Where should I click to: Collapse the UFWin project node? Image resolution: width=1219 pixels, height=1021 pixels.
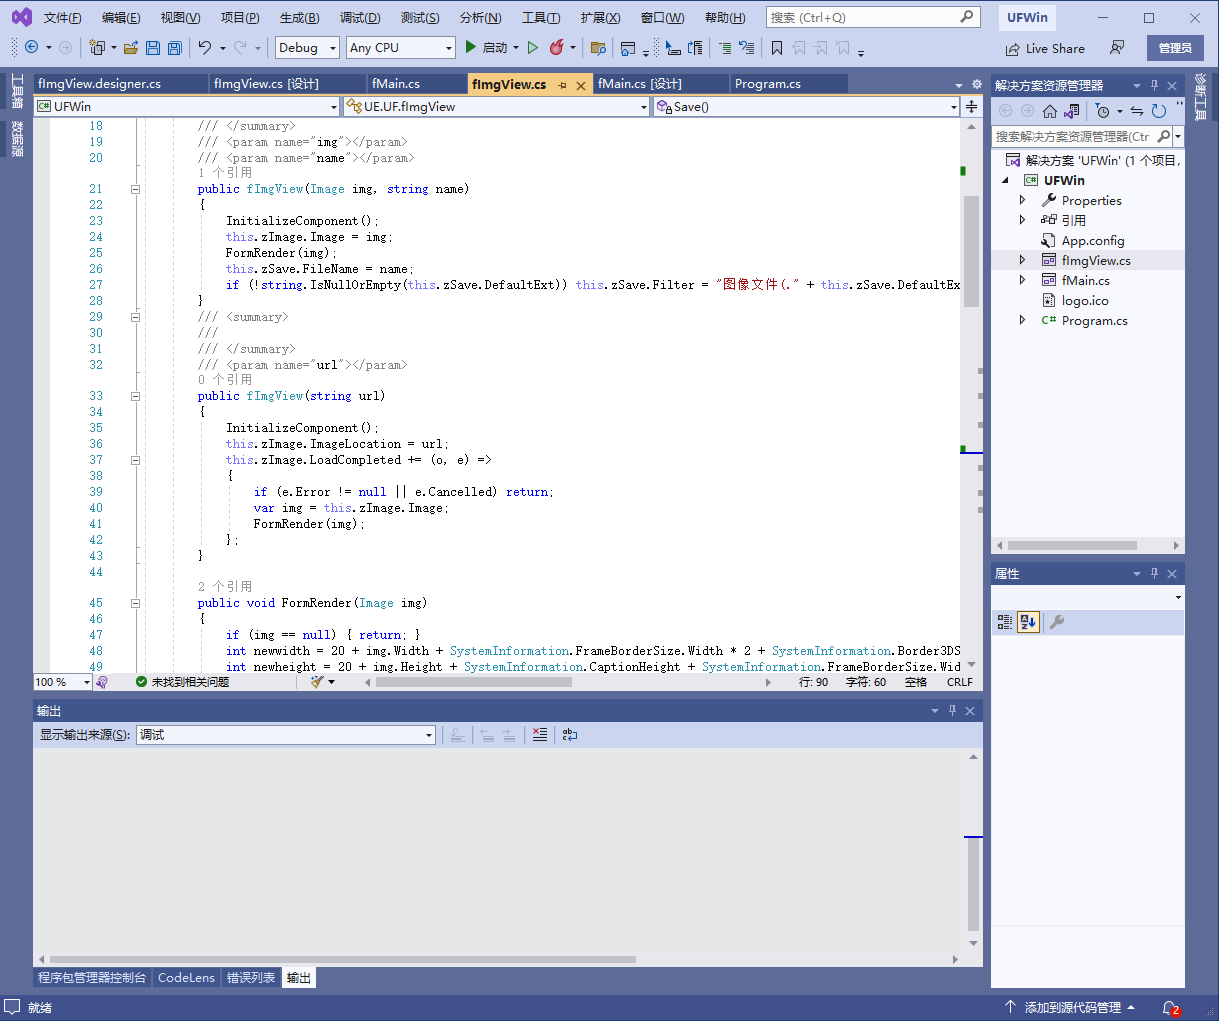1006,180
